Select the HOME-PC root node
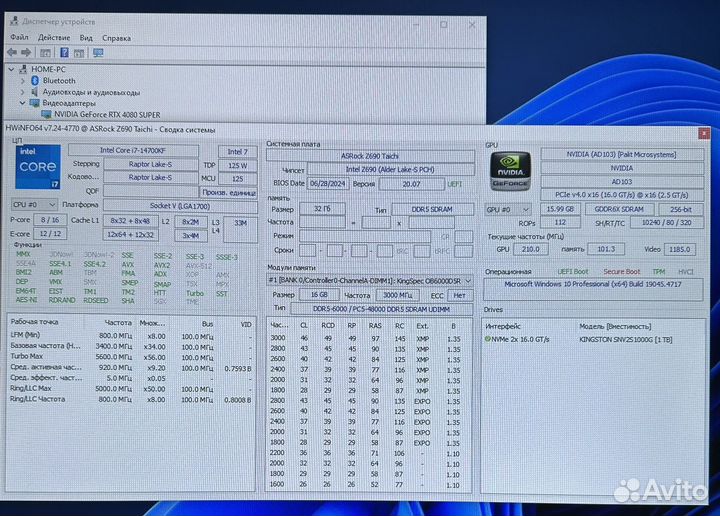This screenshot has width=720, height=516. coord(49,69)
